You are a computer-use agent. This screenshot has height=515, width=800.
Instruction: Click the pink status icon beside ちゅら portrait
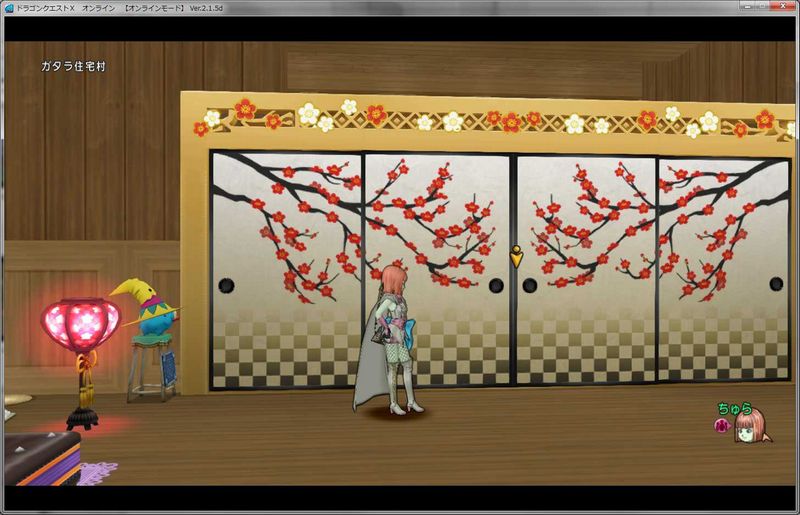721,425
